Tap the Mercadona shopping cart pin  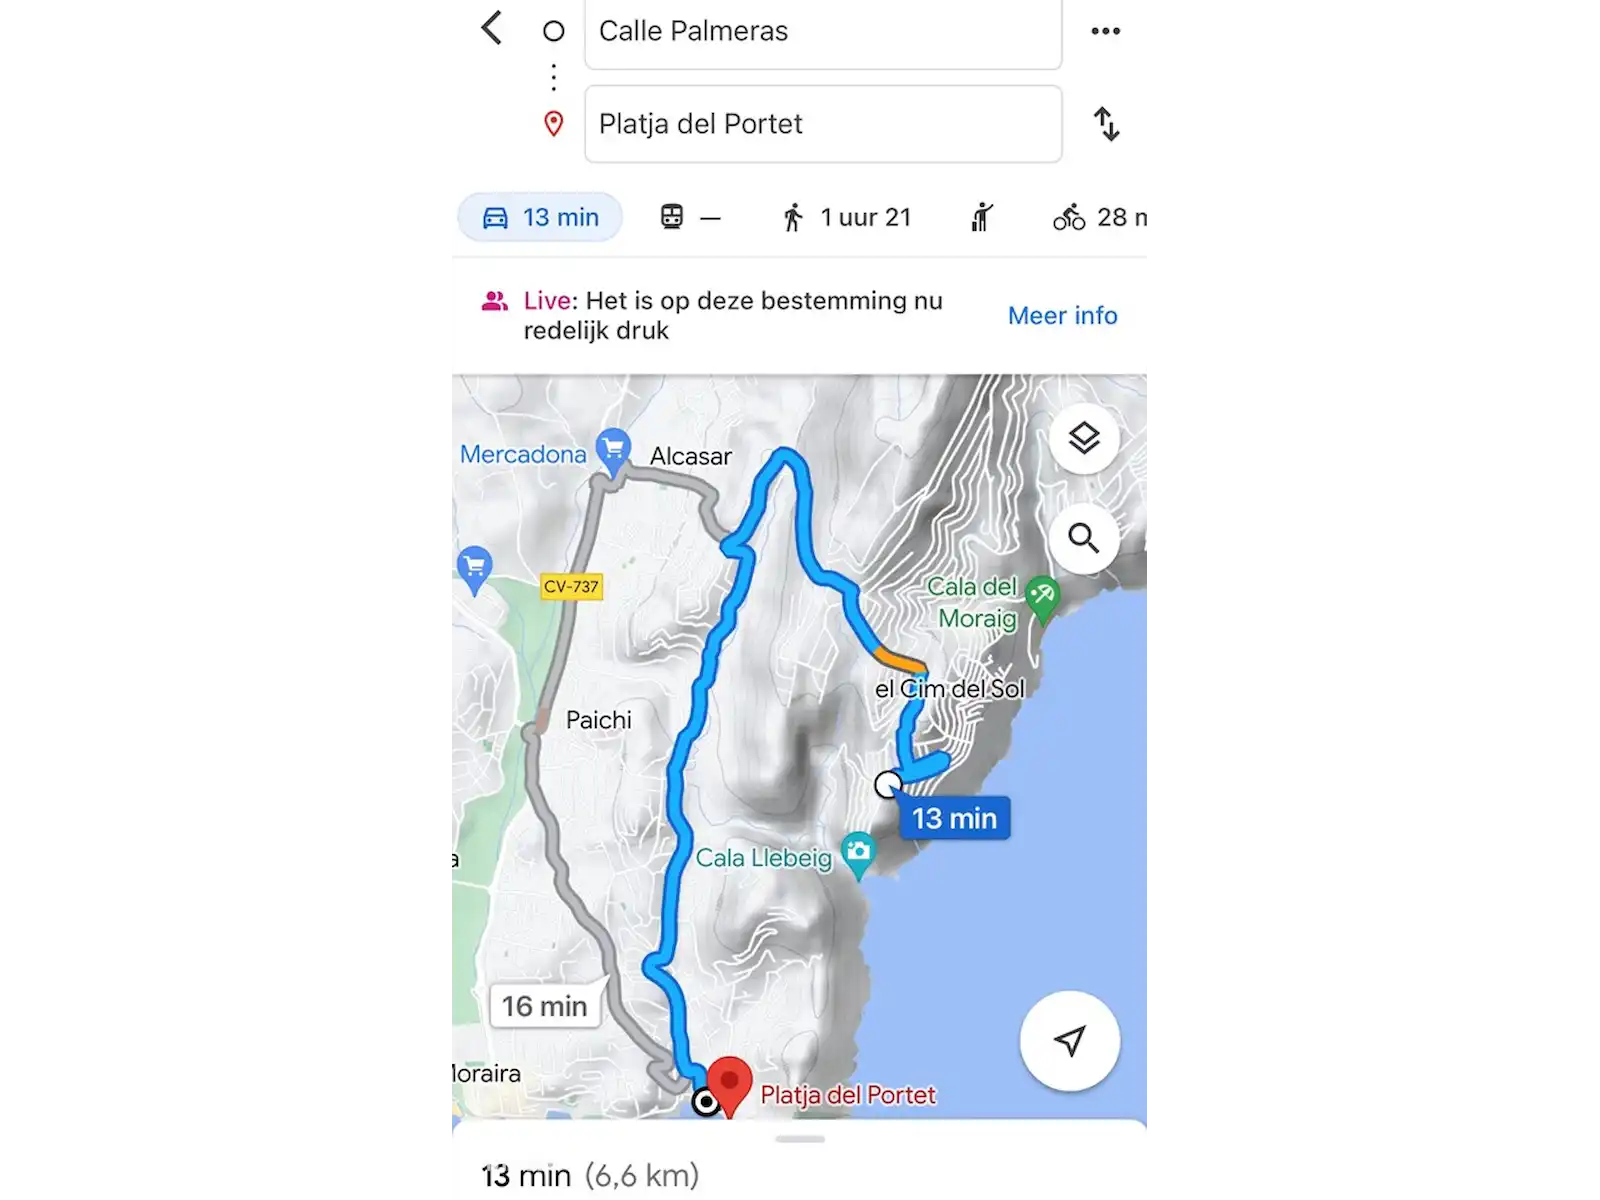(x=613, y=451)
